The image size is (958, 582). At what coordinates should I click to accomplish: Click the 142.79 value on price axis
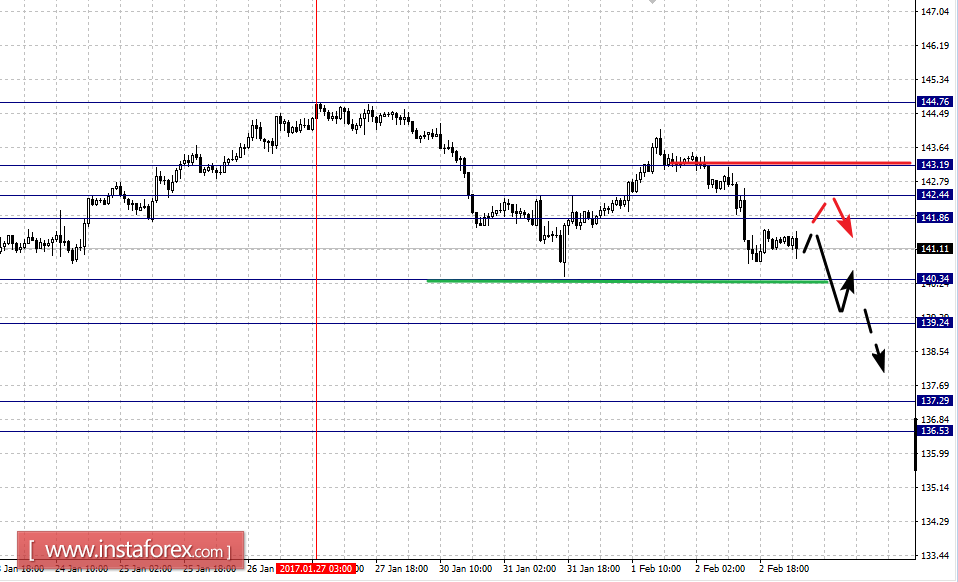(x=935, y=181)
